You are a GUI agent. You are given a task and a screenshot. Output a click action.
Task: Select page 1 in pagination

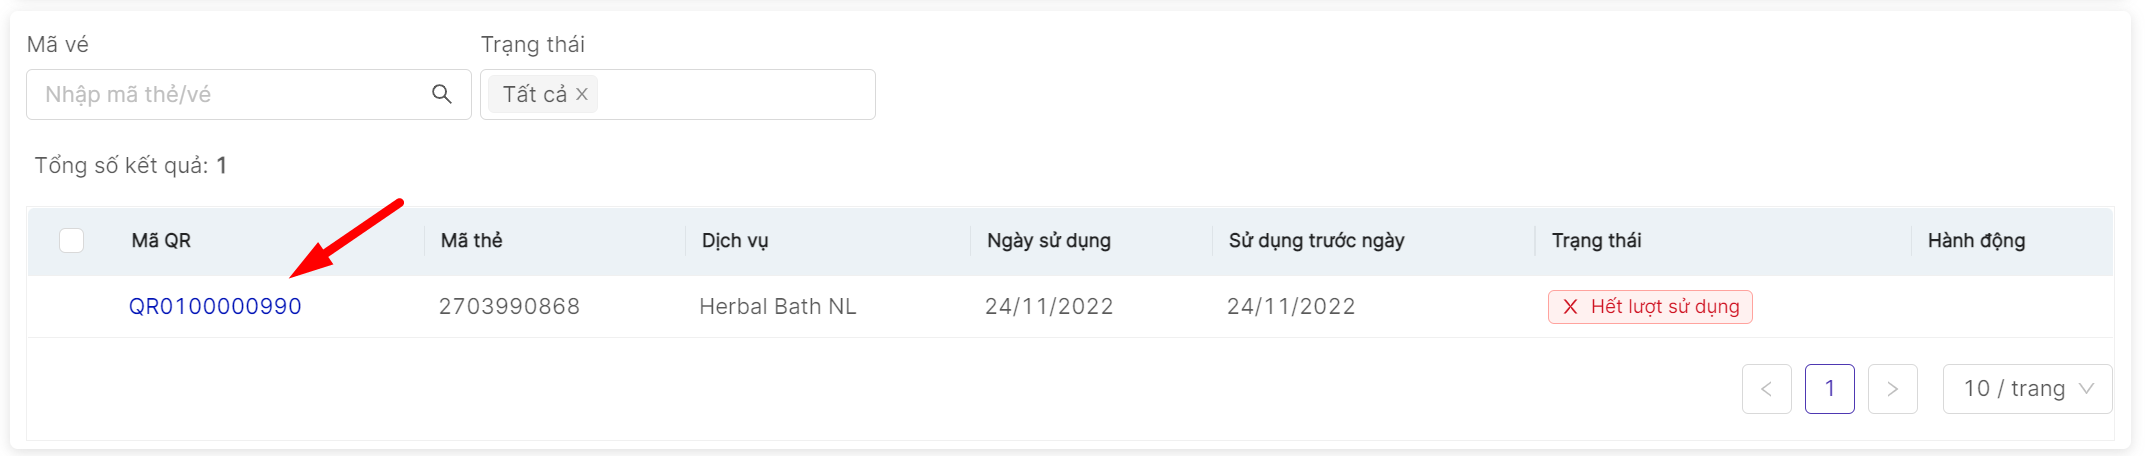pos(1829,389)
